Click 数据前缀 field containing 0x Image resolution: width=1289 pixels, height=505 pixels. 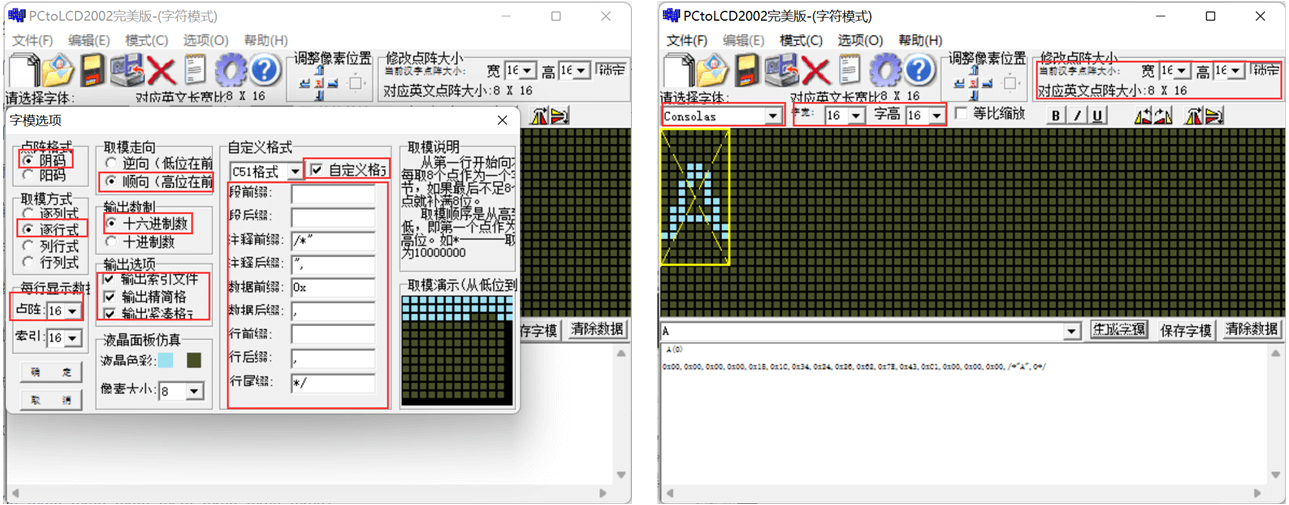pos(333,288)
